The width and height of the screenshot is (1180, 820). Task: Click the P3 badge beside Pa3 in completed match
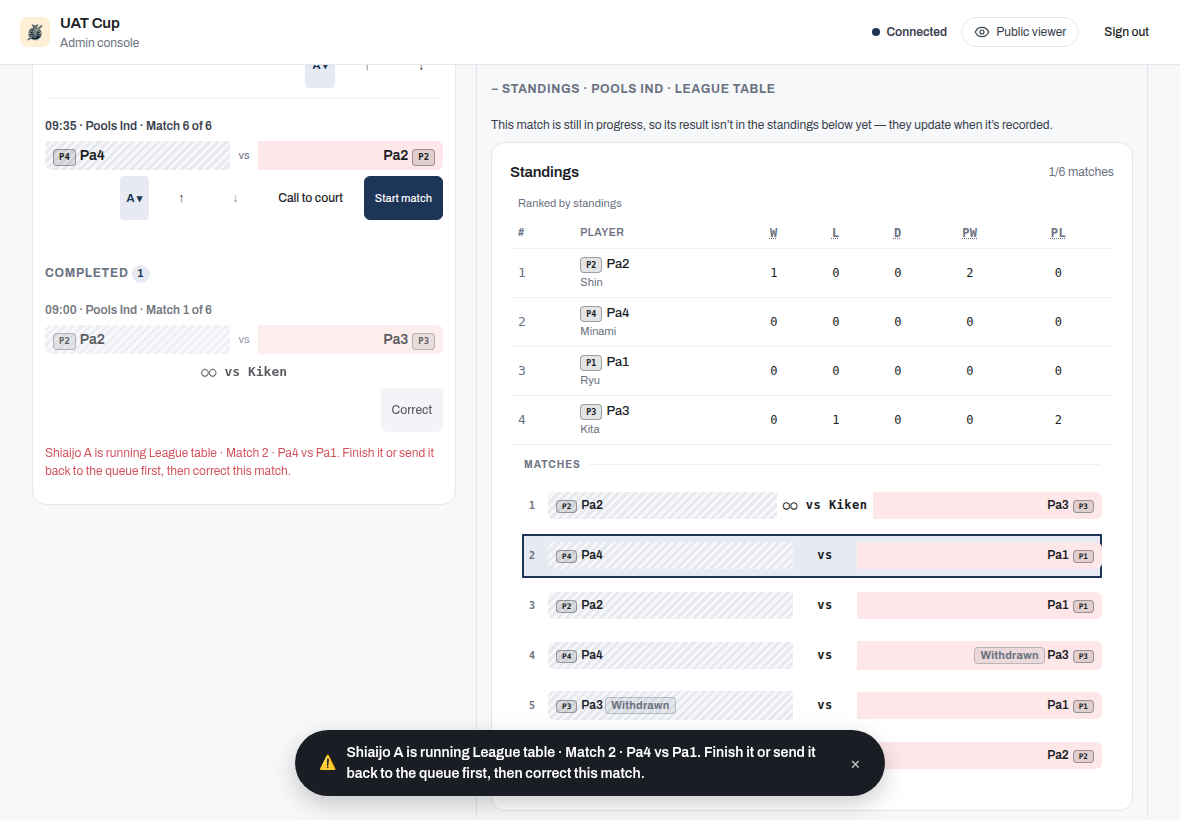[x=423, y=340]
